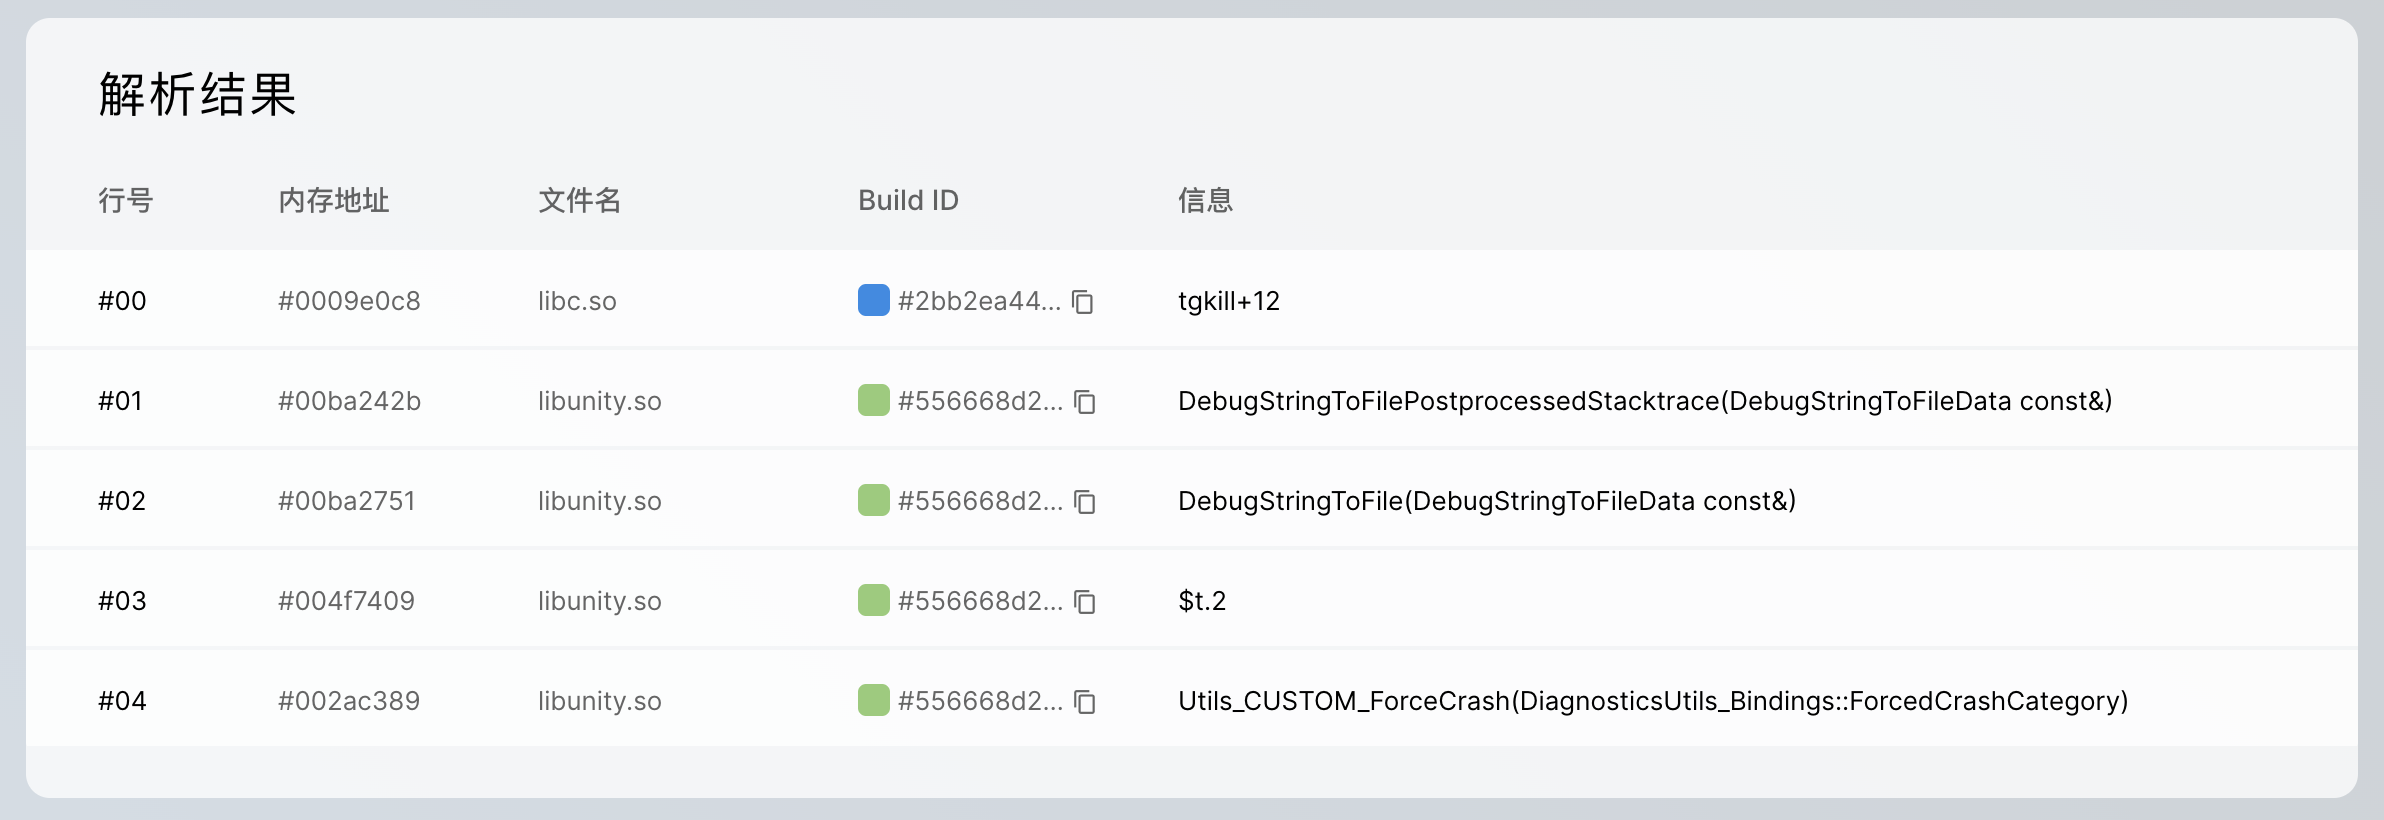Viewport: 2384px width, 820px height.
Task: Click the 文件名 column header
Action: coord(579,201)
